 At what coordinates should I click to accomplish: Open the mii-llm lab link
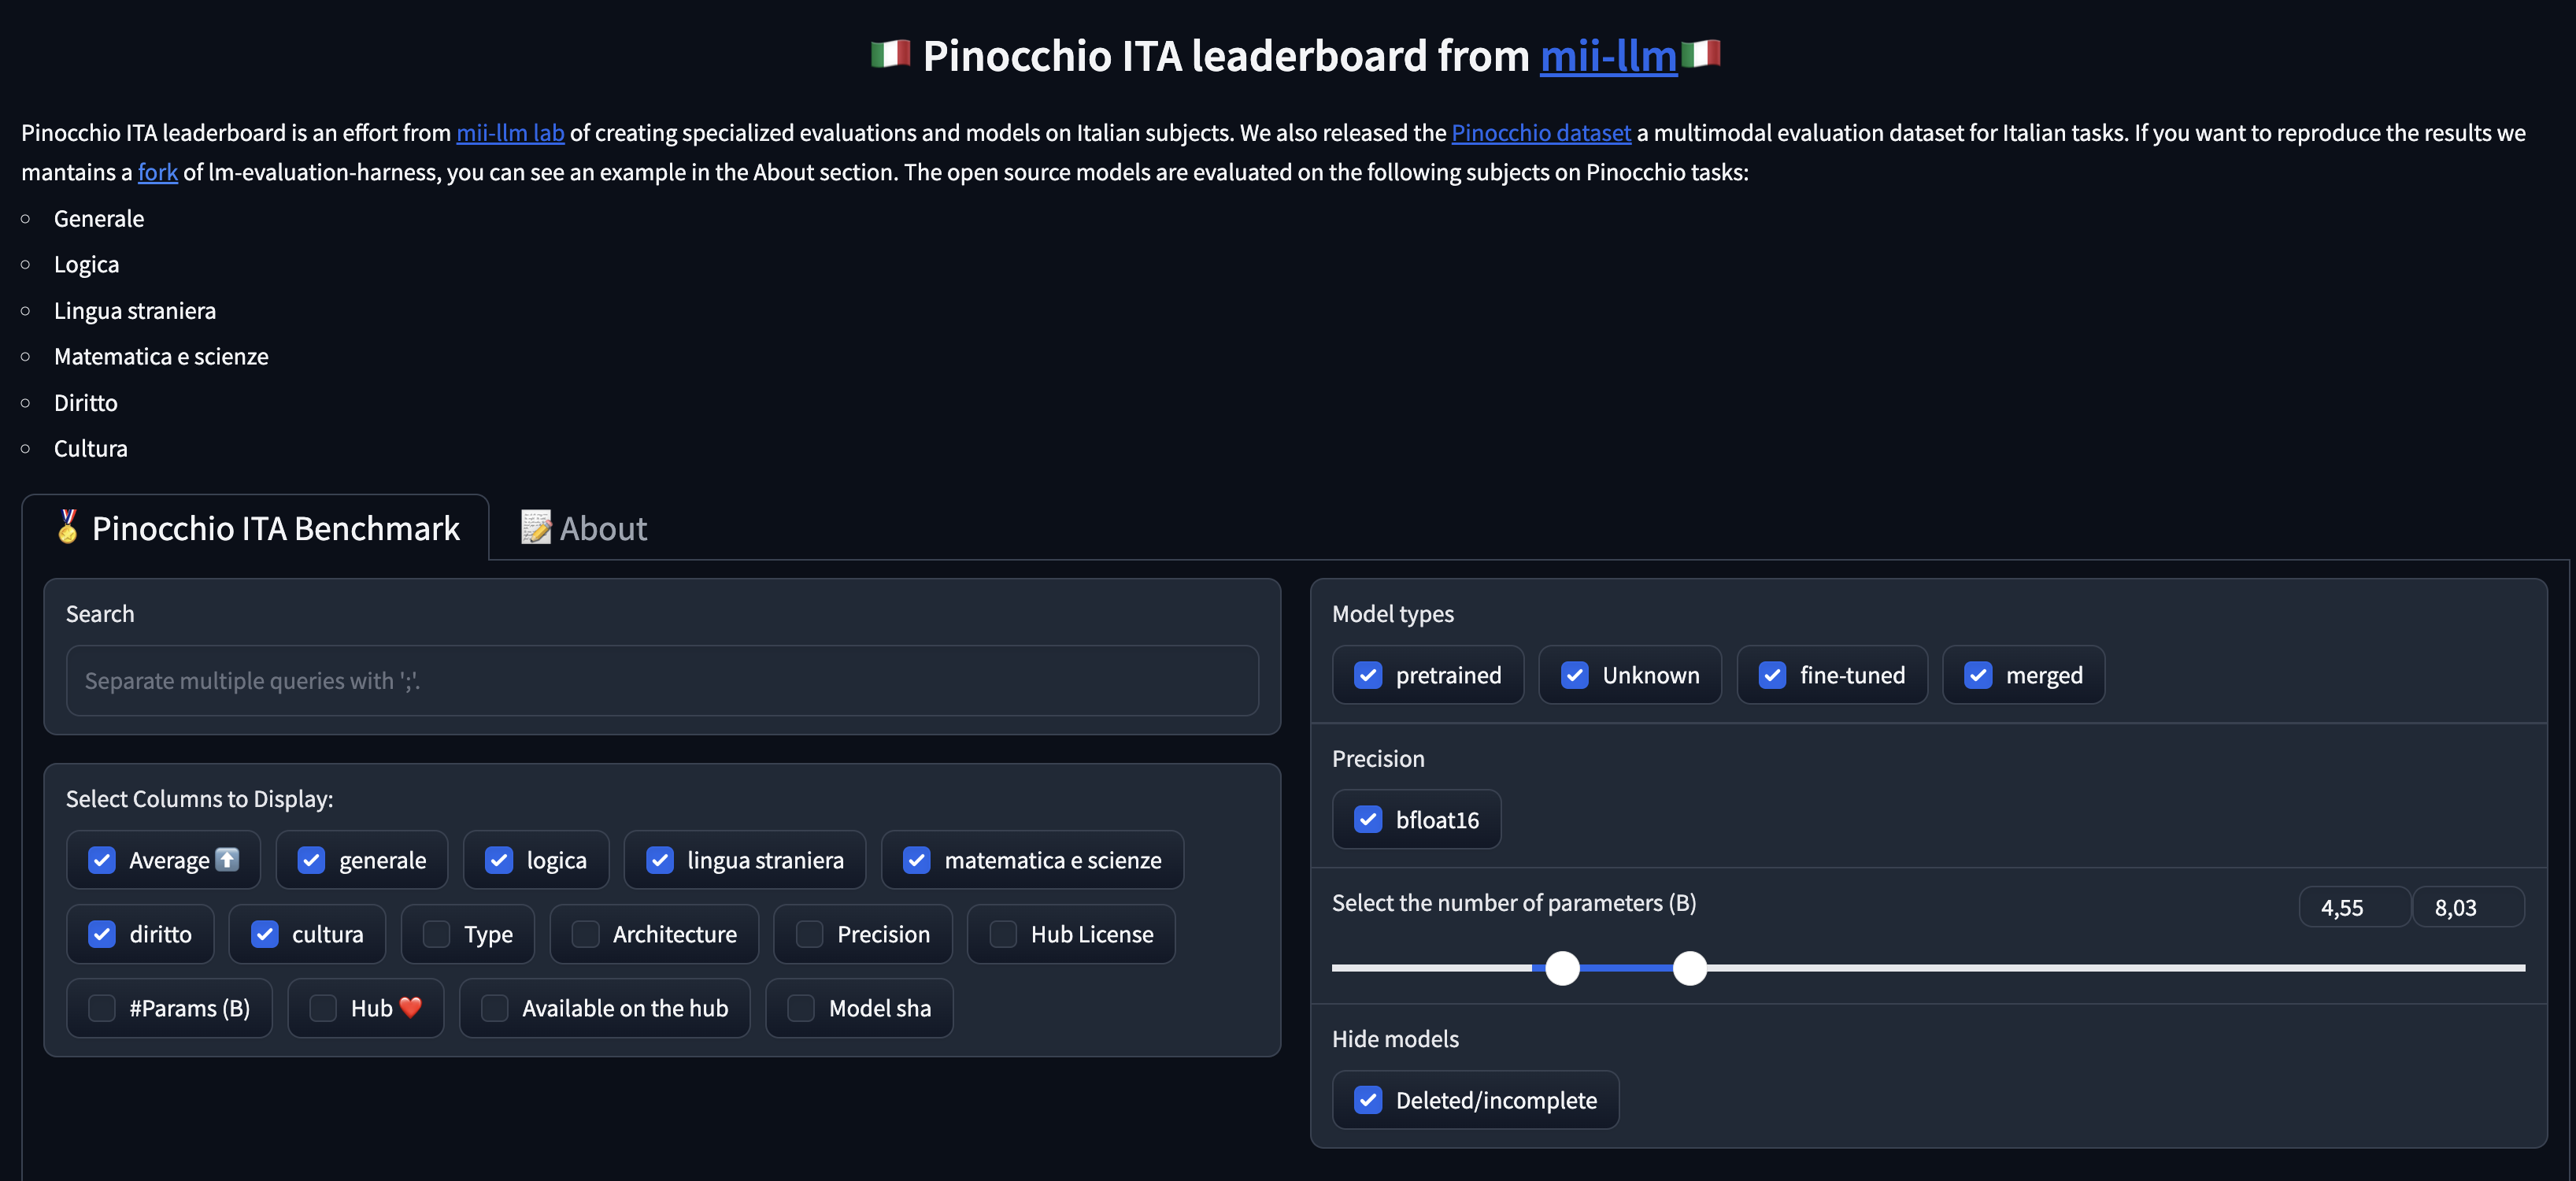510,133
